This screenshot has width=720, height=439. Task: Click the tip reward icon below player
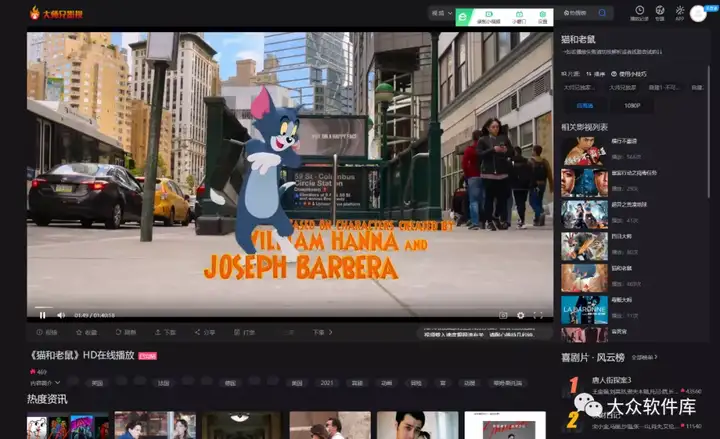237,332
